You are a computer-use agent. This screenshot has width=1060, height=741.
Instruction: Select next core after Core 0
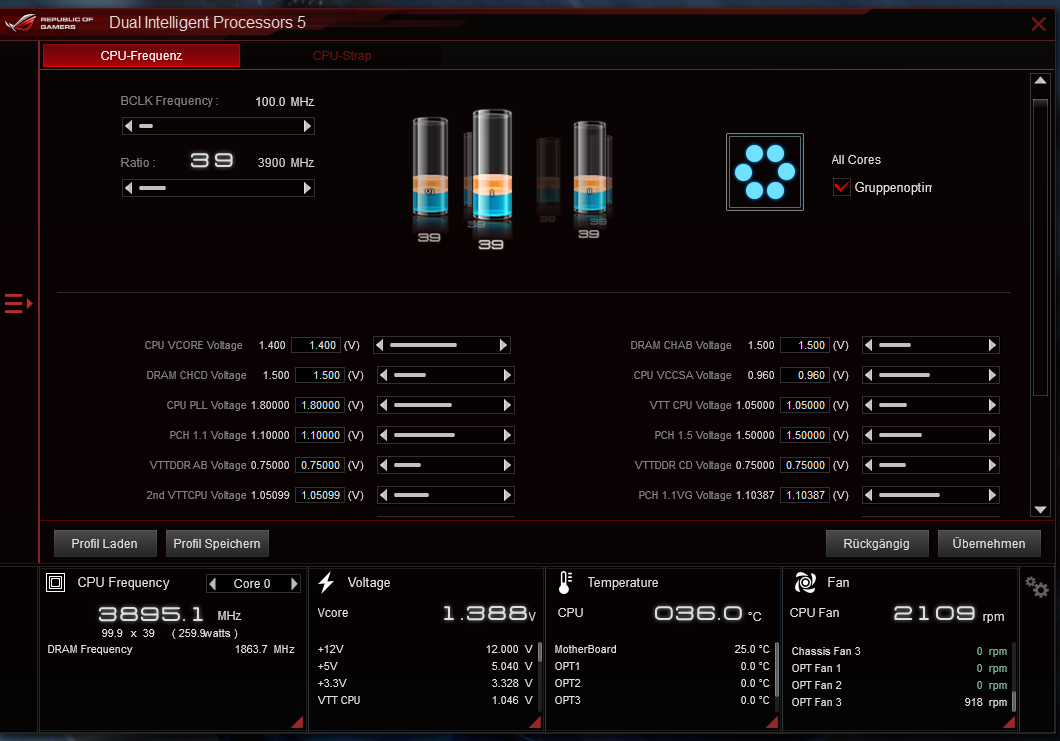point(294,583)
